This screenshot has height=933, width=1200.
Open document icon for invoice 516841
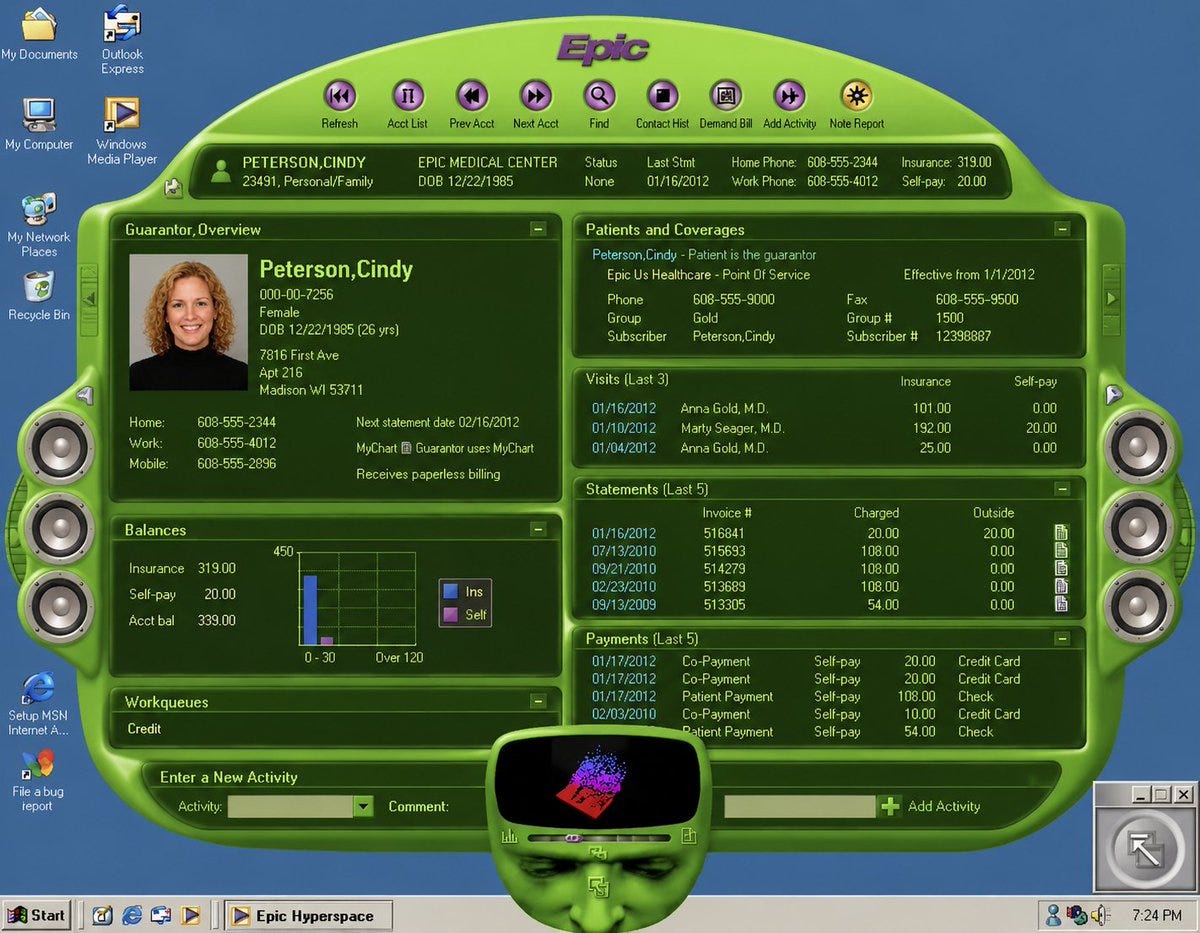pyautogui.click(x=1061, y=533)
